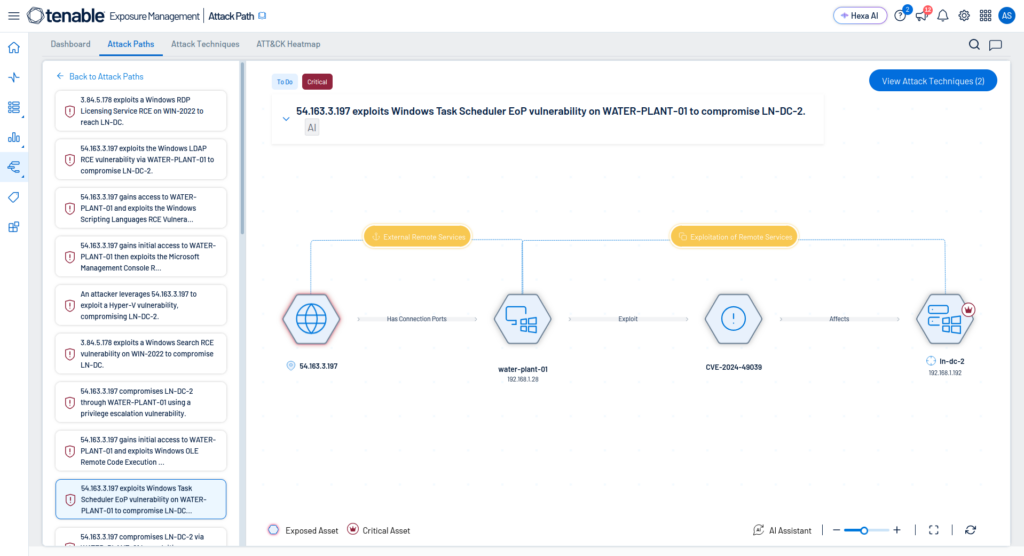The image size is (1024, 556).
Task: Click the Exposure Management product name
Action: coord(154,16)
